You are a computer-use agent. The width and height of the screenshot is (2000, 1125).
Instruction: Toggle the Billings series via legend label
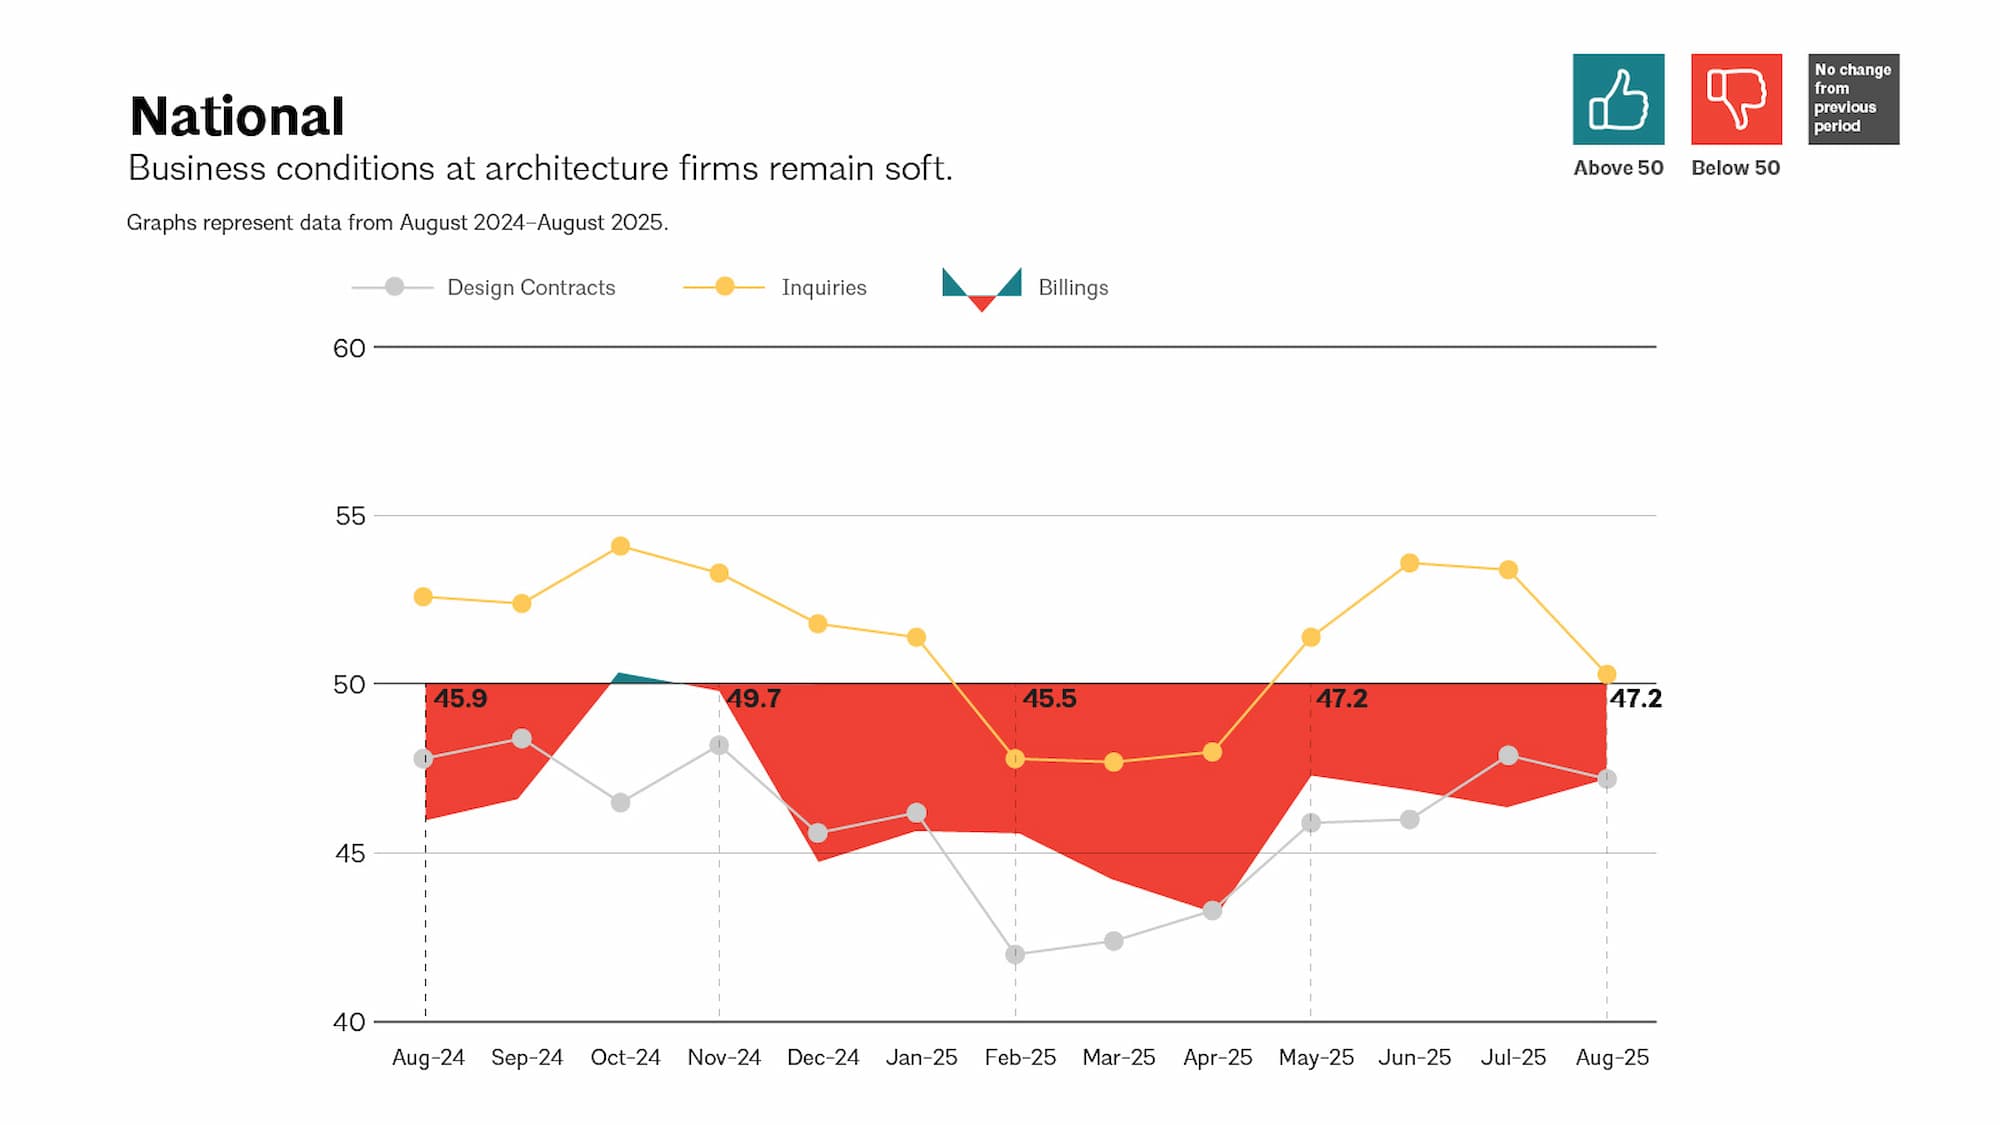pos(1073,288)
